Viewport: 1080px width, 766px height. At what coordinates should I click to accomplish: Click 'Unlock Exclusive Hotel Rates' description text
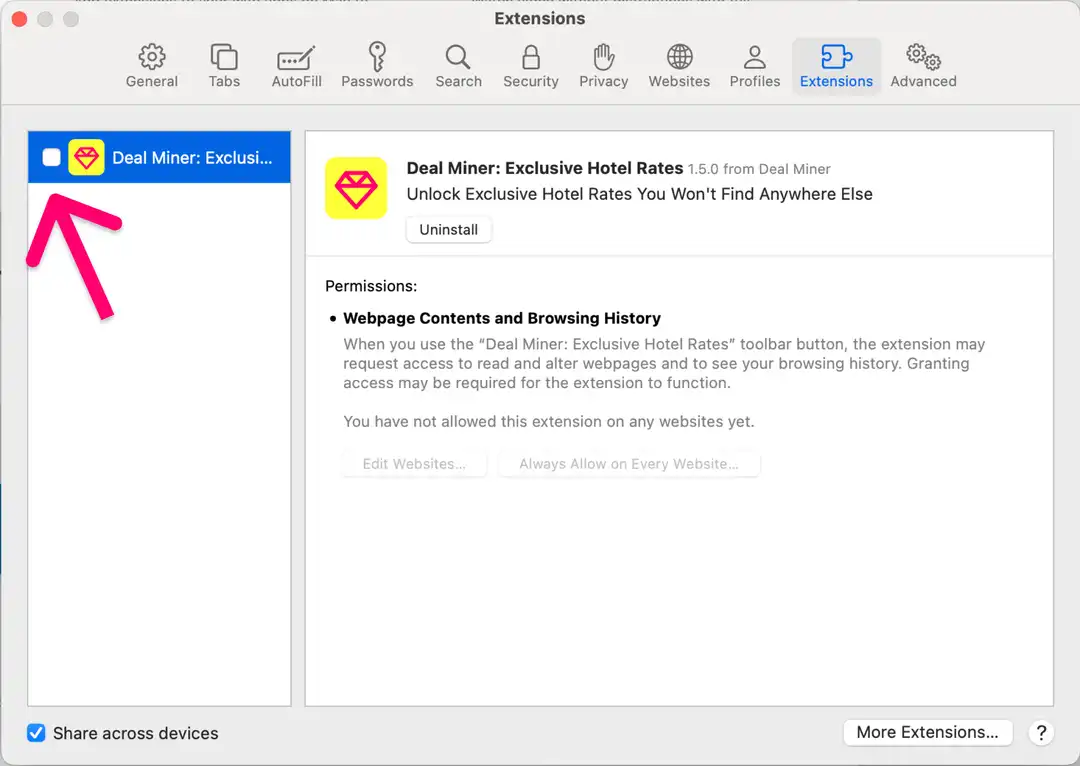pyautogui.click(x=639, y=194)
